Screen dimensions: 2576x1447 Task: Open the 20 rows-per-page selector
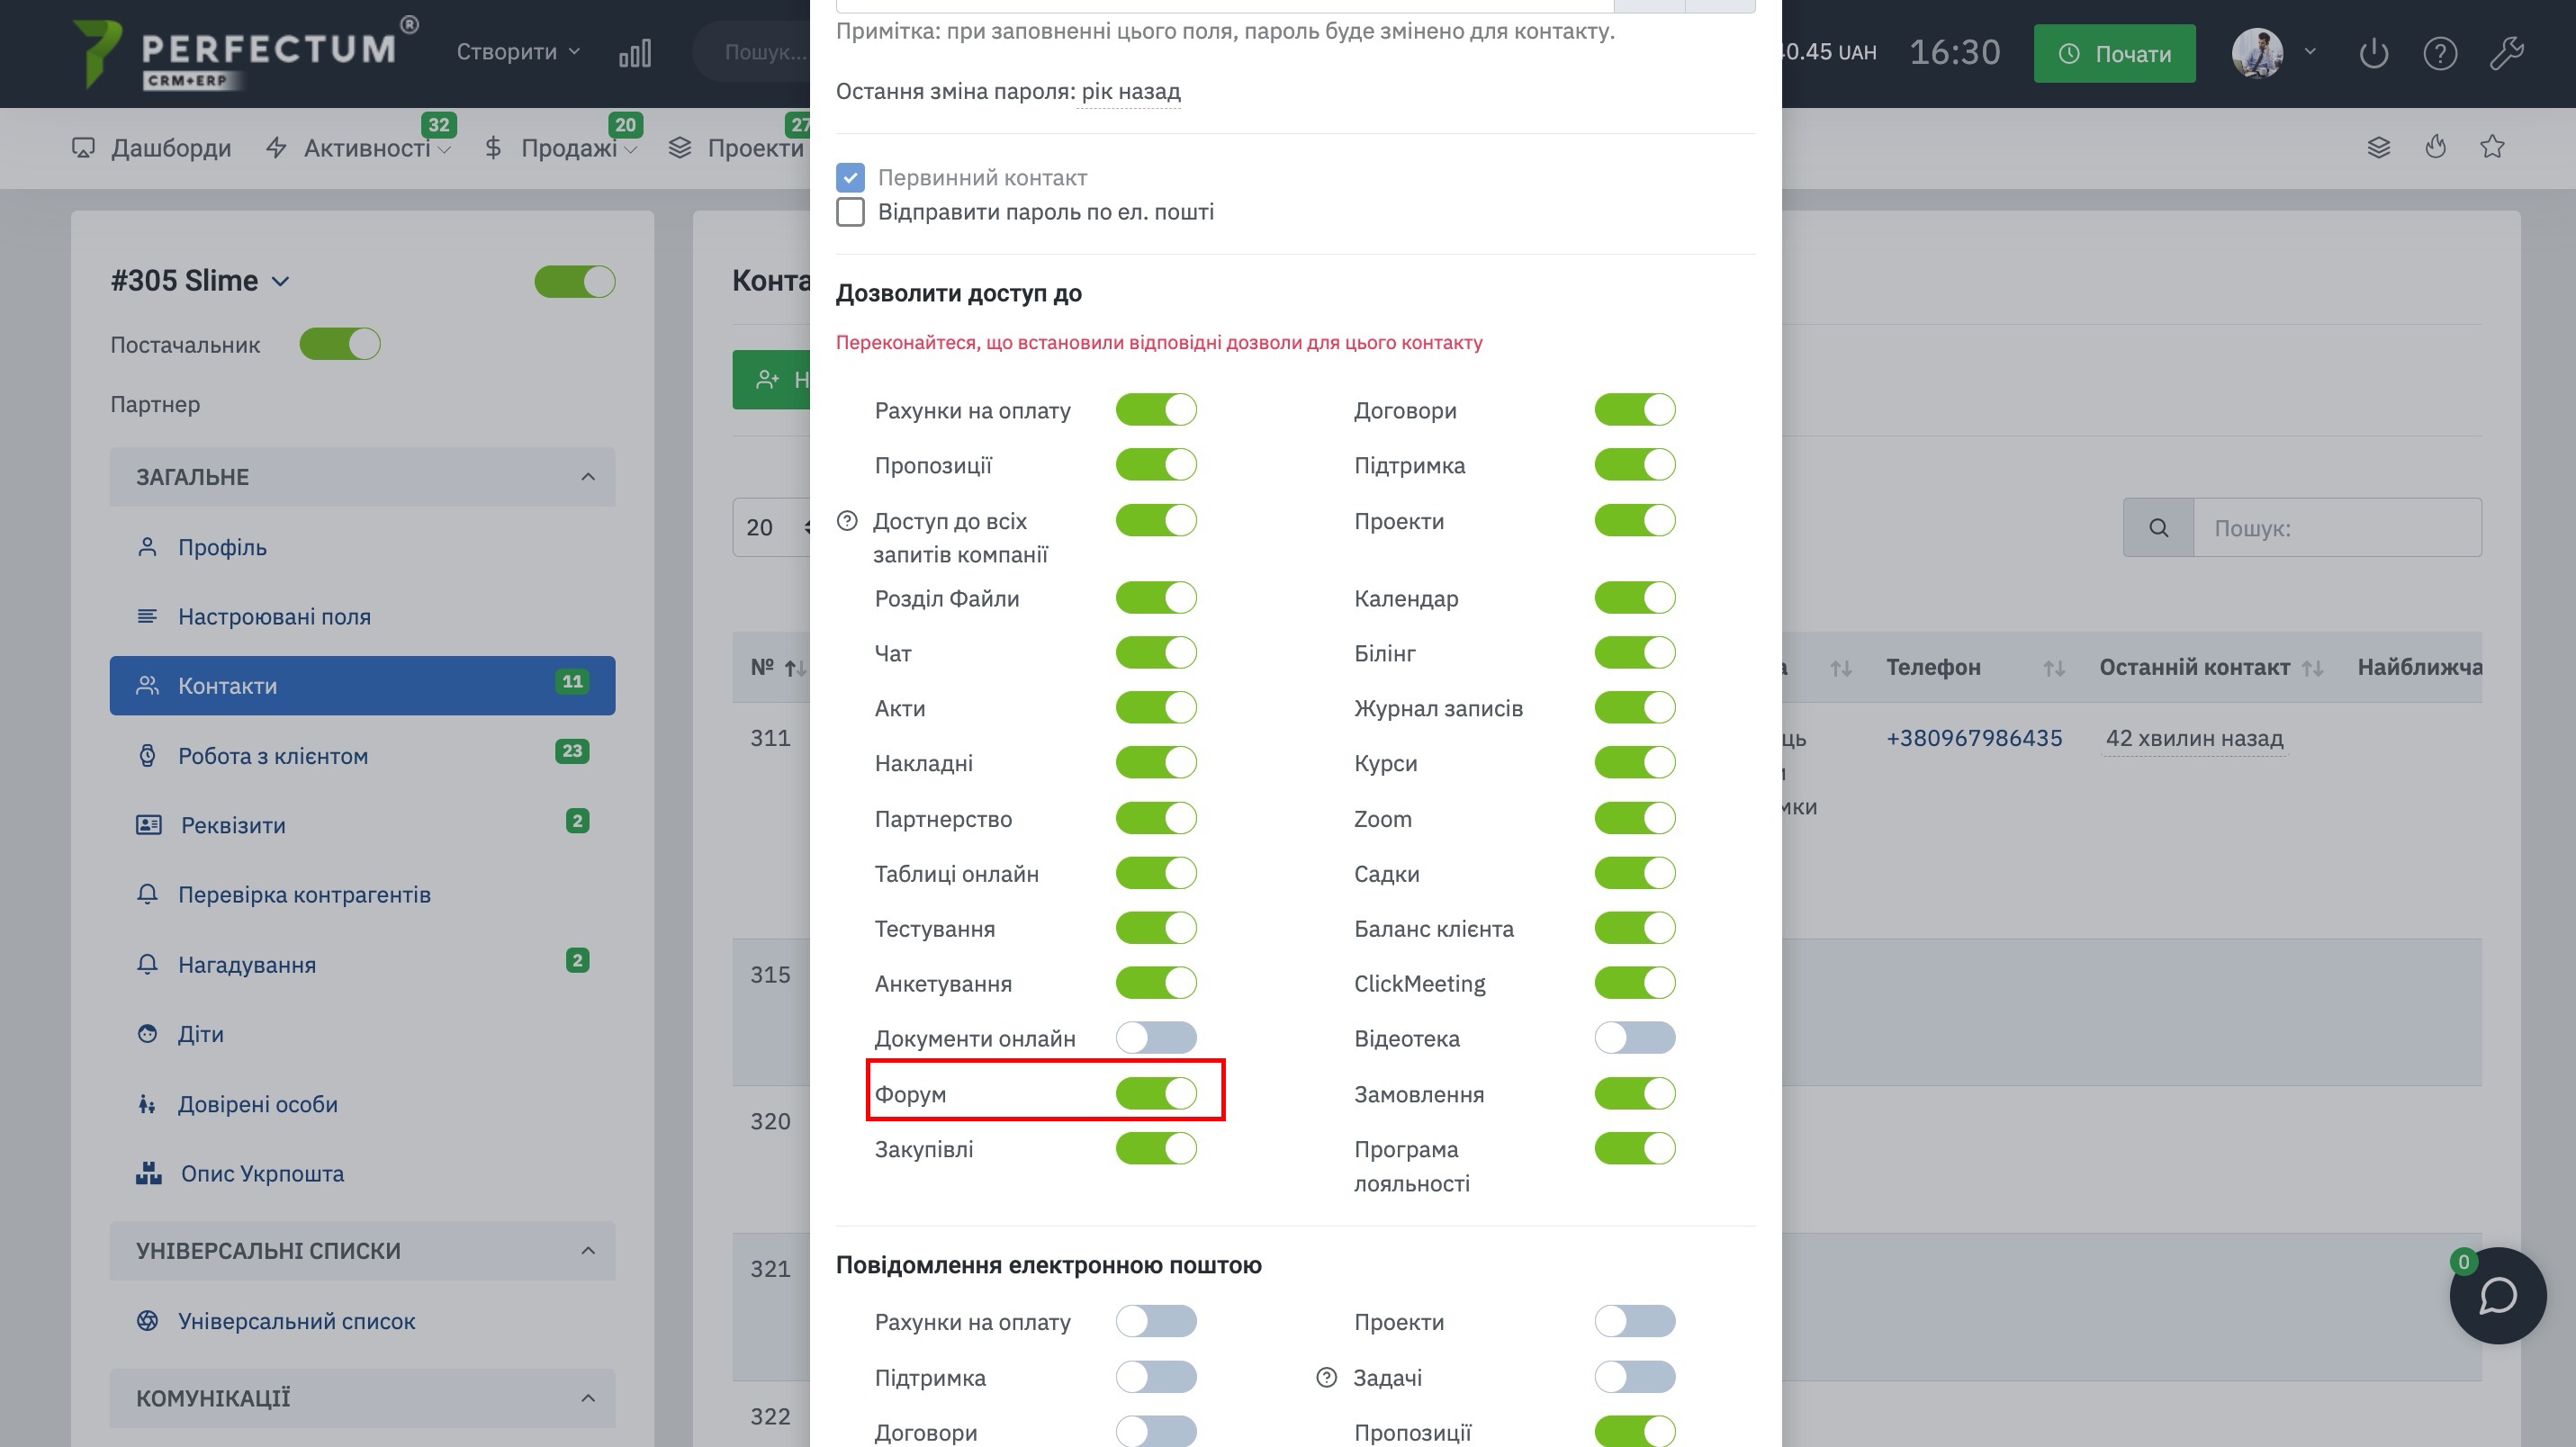tap(771, 528)
